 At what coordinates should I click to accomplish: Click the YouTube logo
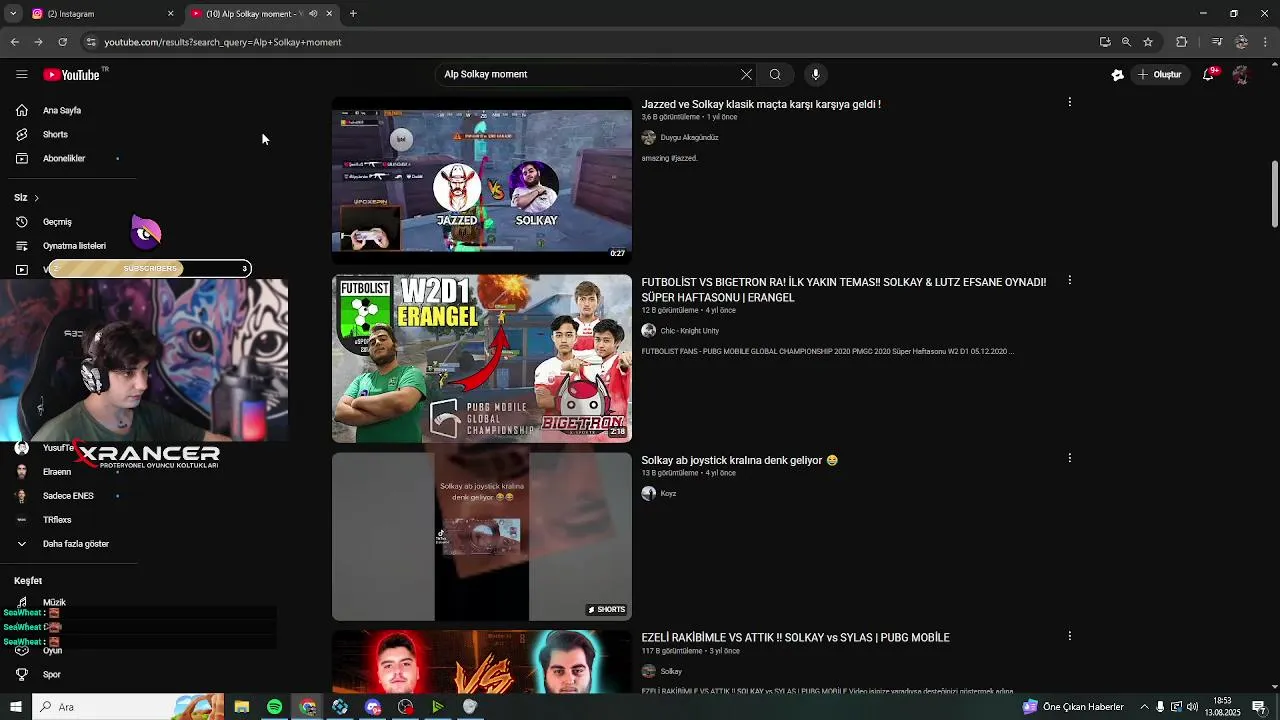[71, 75]
